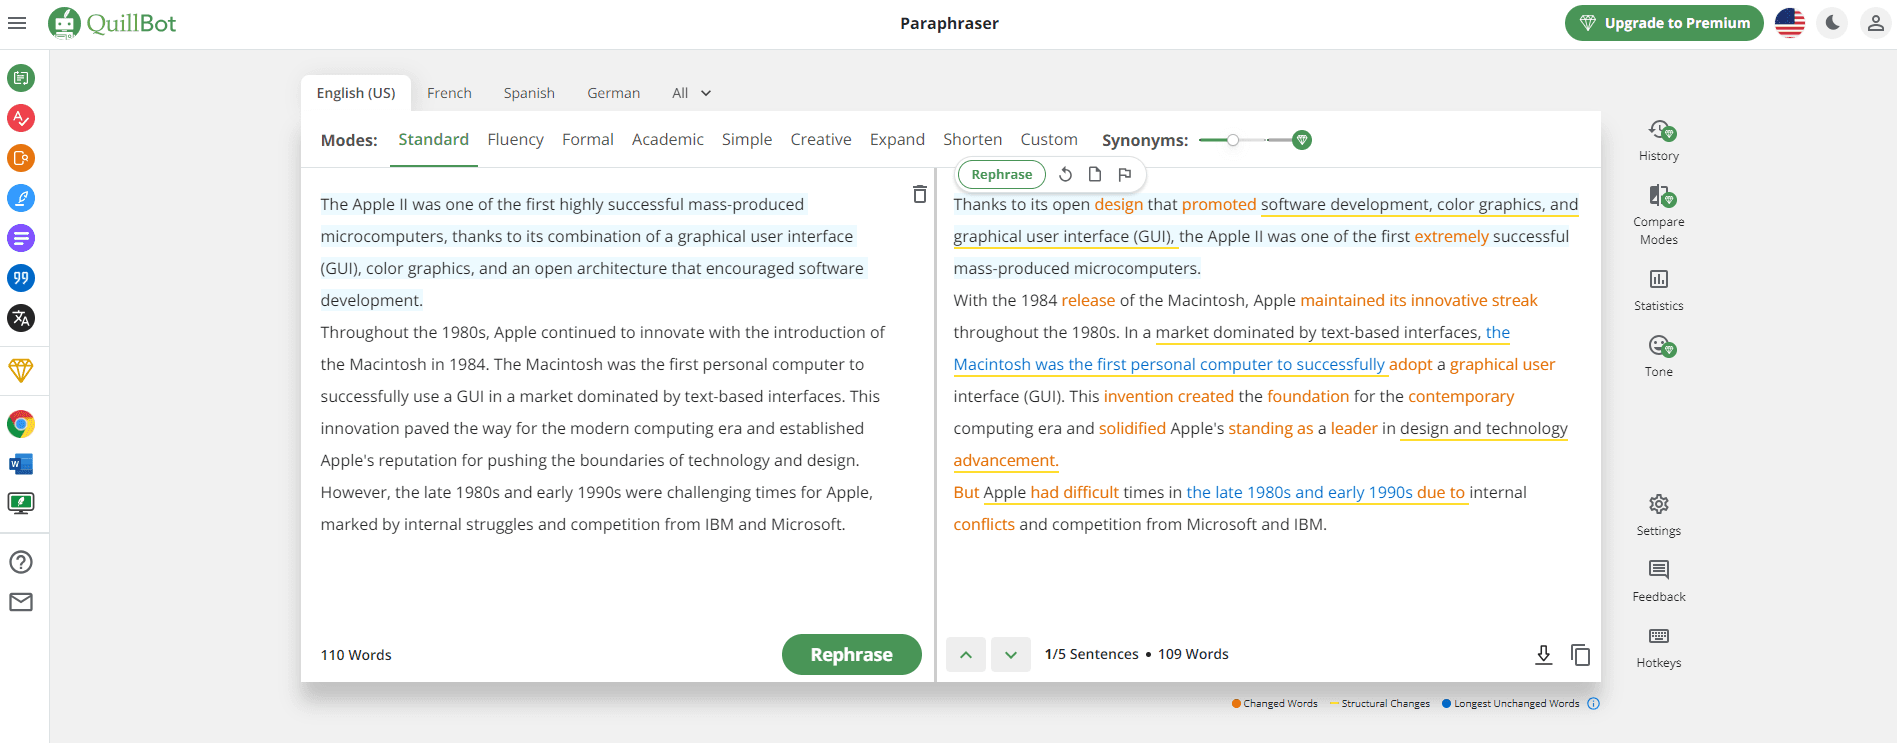Open the hamburger navigation menu
Viewport: 1897px width, 743px height.
[x=17, y=23]
